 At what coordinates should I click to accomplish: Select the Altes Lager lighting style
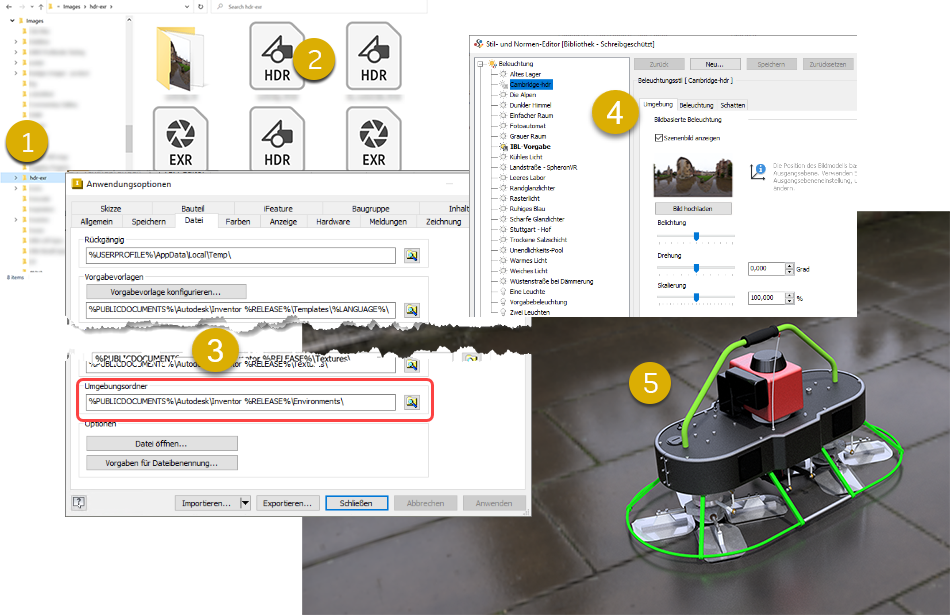tap(525, 74)
